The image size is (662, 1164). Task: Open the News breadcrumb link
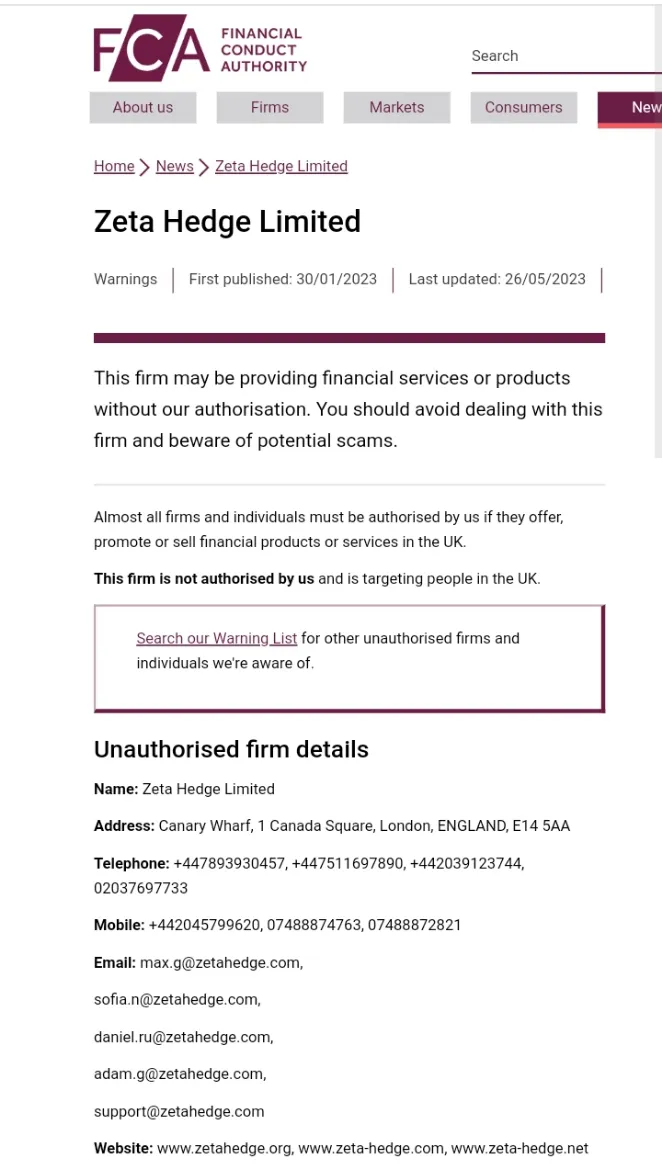[174, 166]
